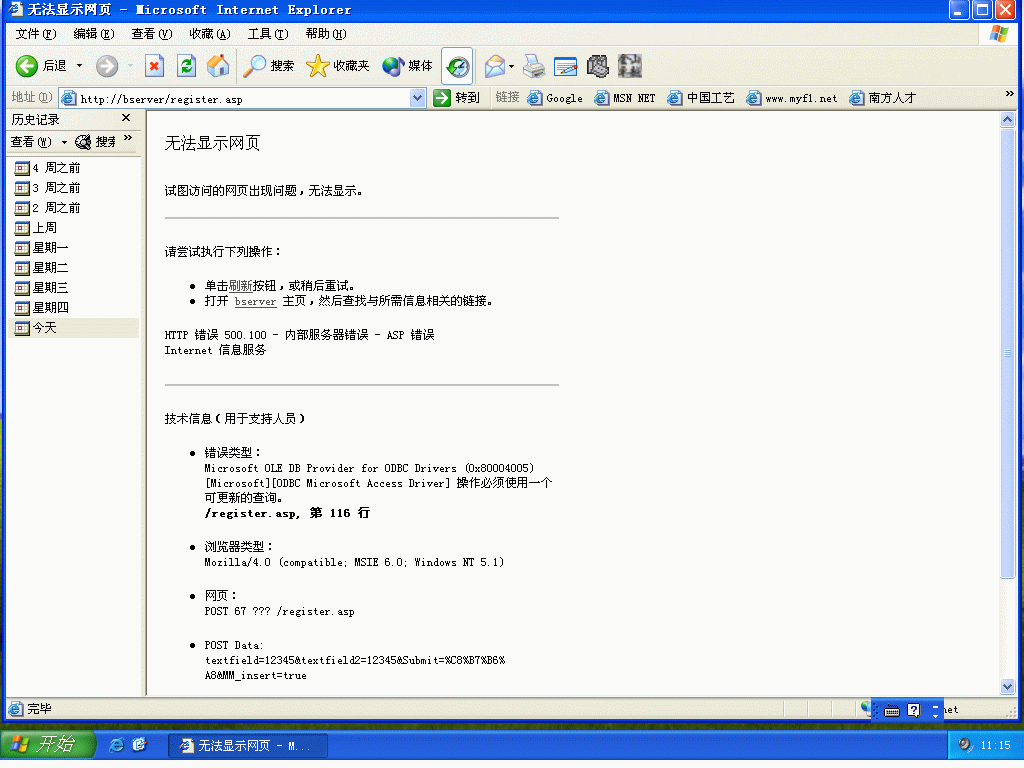
Task: Go to Home page icon
Action: click(x=218, y=66)
